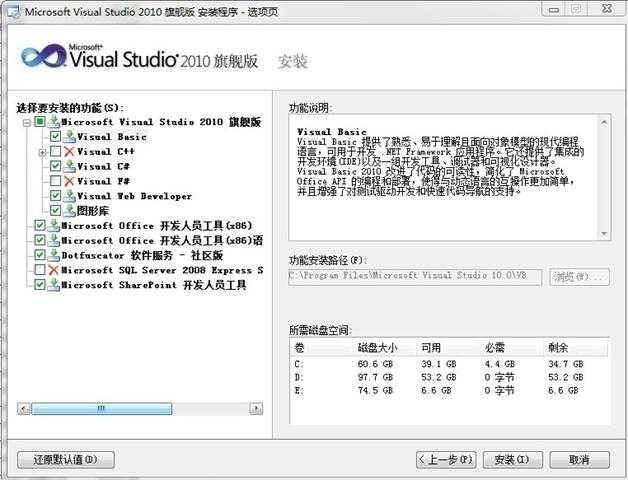Screen dimensions: 628x480
Task: Click the C: drive row label
Action: coord(299,364)
